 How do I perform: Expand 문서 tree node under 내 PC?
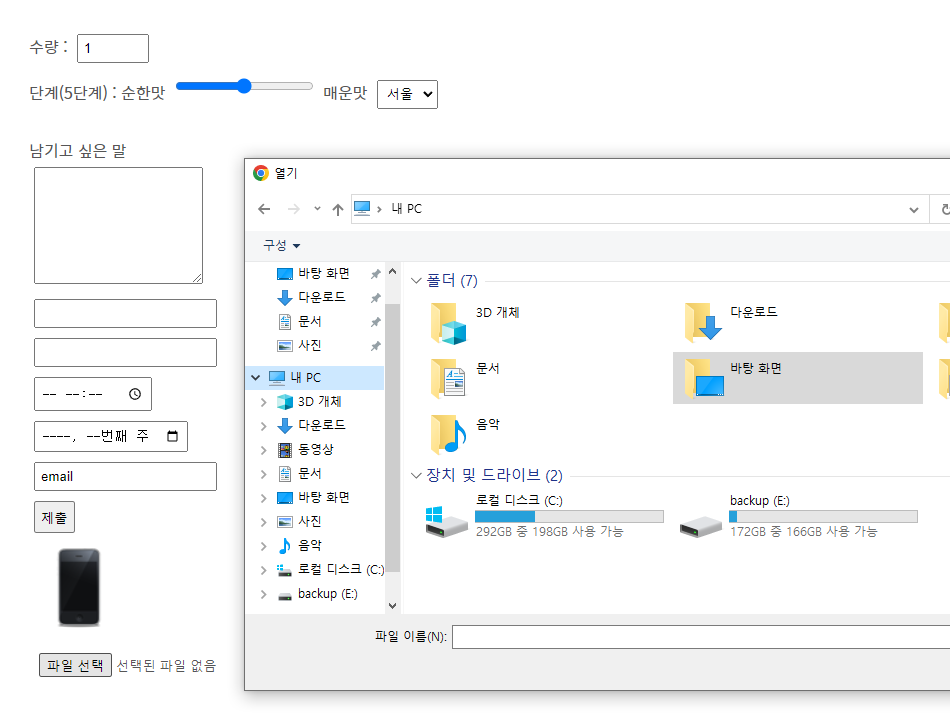click(264, 474)
